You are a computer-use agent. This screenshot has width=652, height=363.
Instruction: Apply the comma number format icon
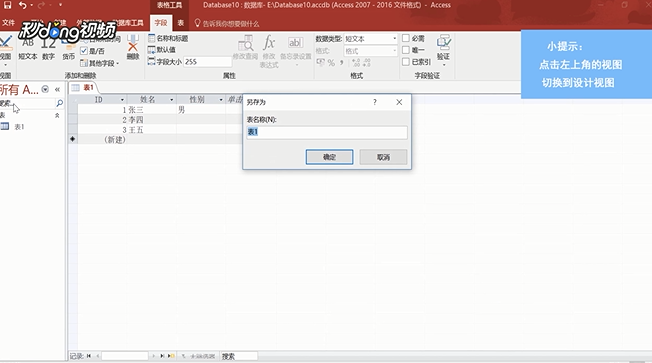[341, 63]
